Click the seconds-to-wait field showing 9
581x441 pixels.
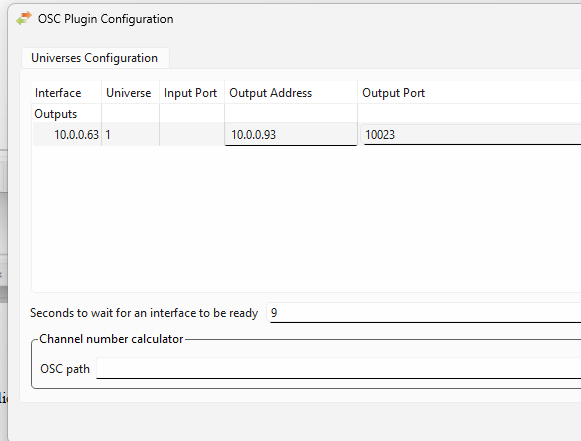tap(424, 313)
